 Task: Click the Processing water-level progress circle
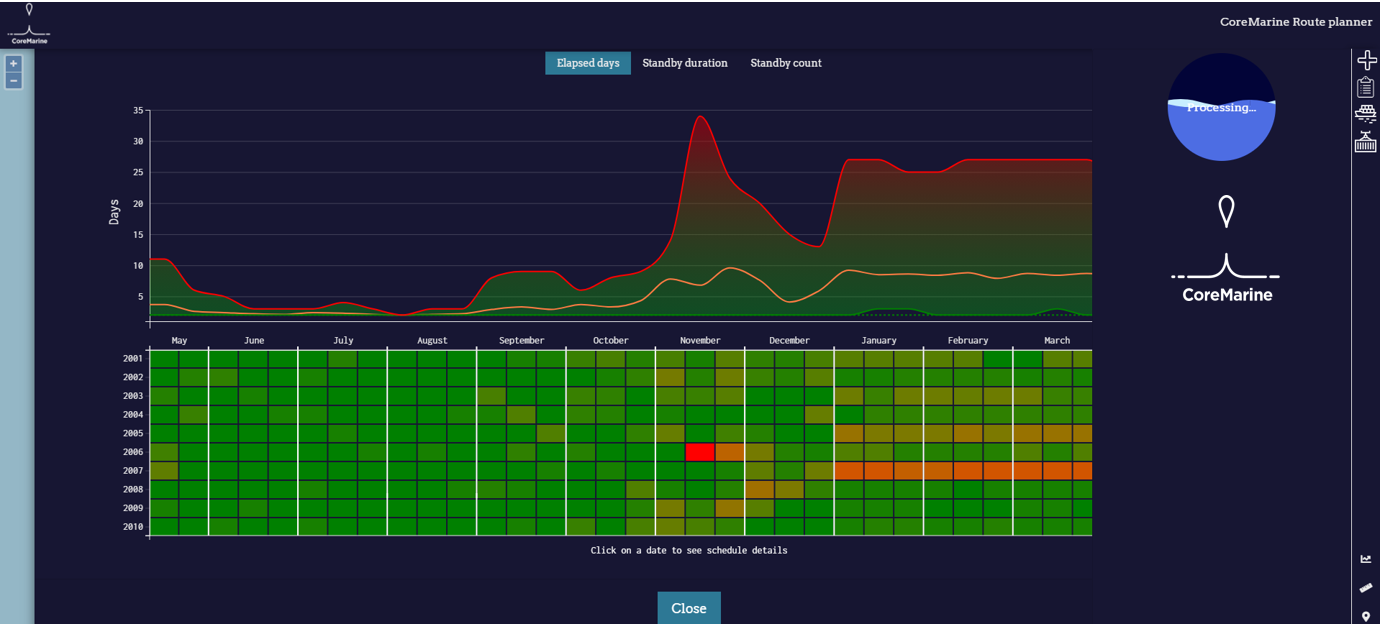tap(1222, 107)
